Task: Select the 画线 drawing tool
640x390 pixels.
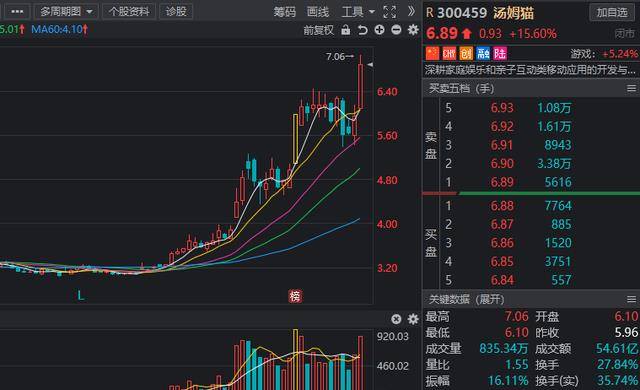Action: coord(318,12)
